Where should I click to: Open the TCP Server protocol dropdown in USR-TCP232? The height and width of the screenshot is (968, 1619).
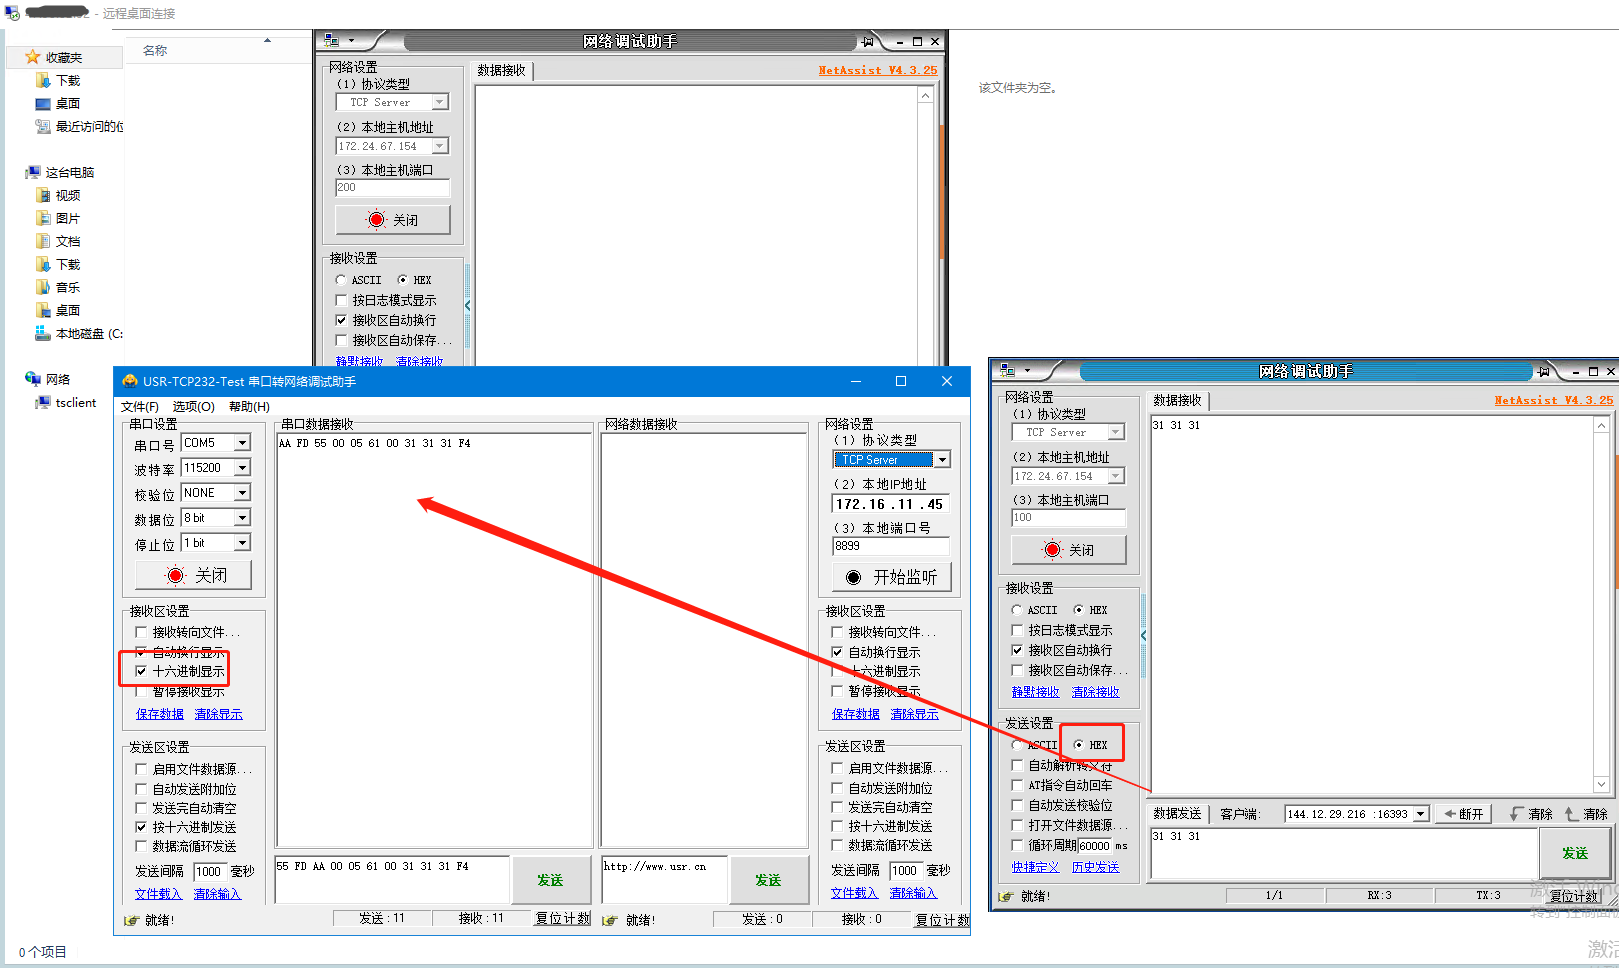pos(941,460)
